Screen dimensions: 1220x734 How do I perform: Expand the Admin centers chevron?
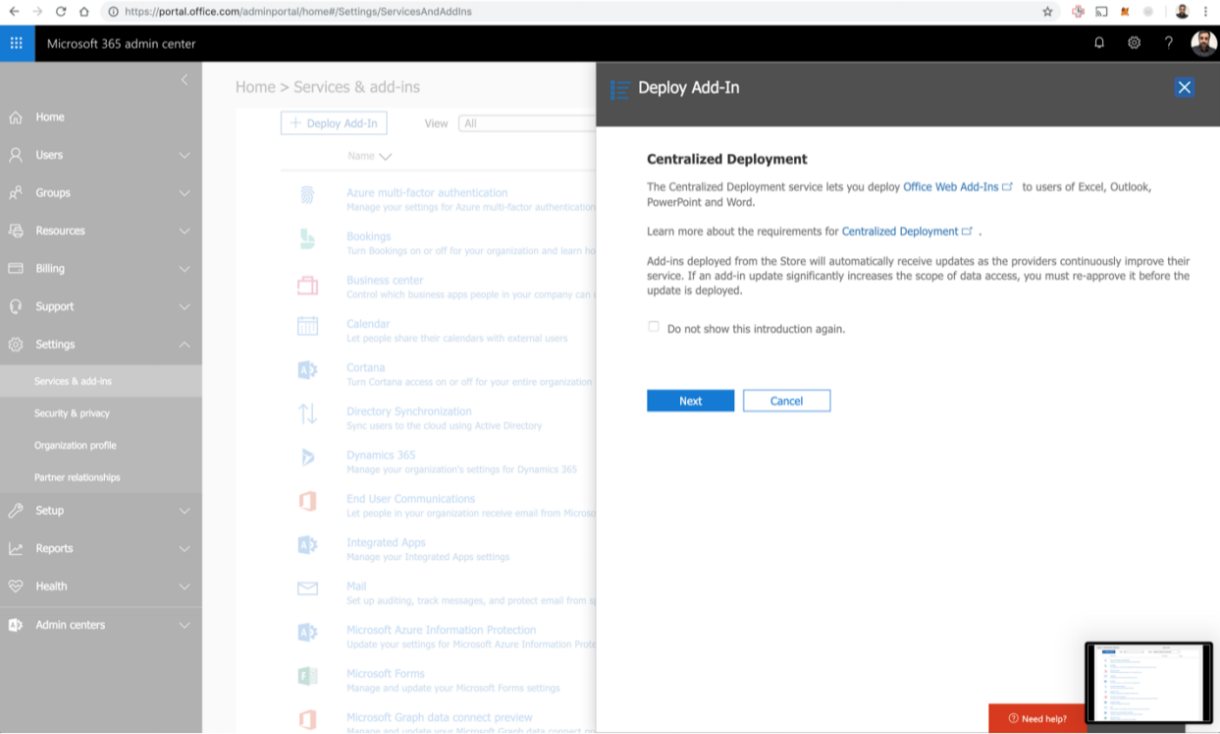point(184,625)
